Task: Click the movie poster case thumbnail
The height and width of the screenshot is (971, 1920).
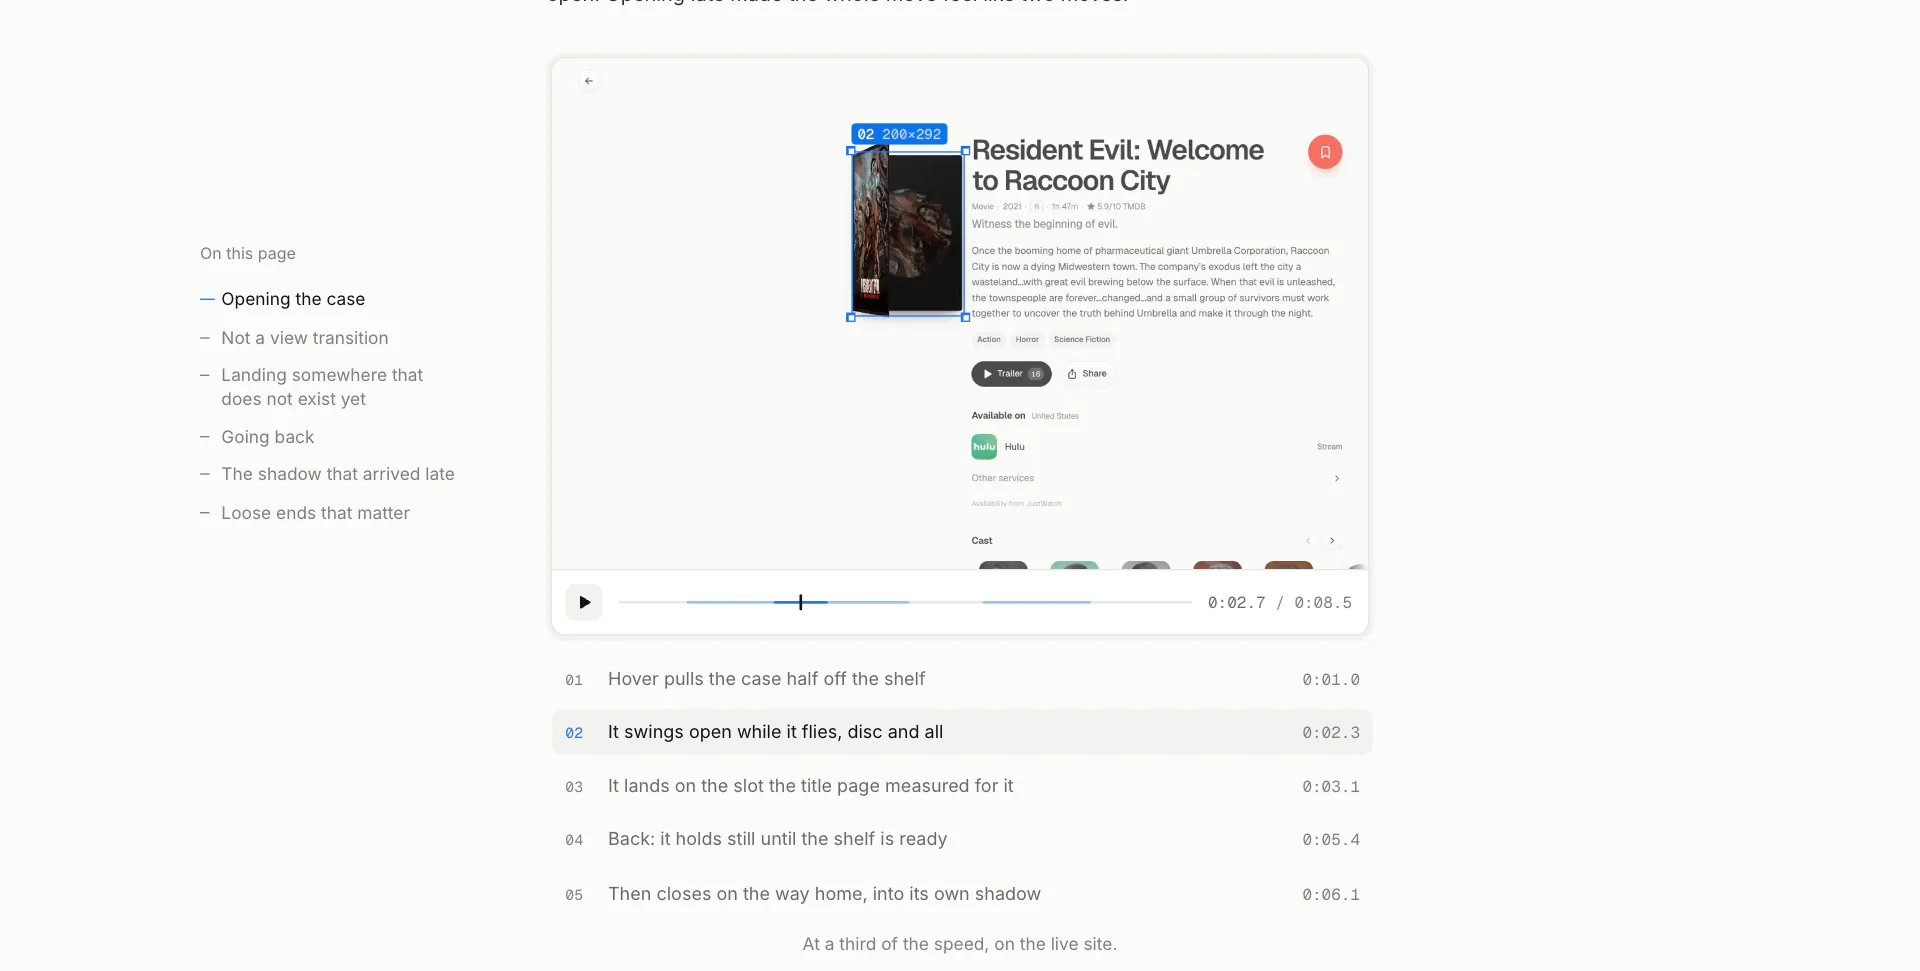Action: 907,233
